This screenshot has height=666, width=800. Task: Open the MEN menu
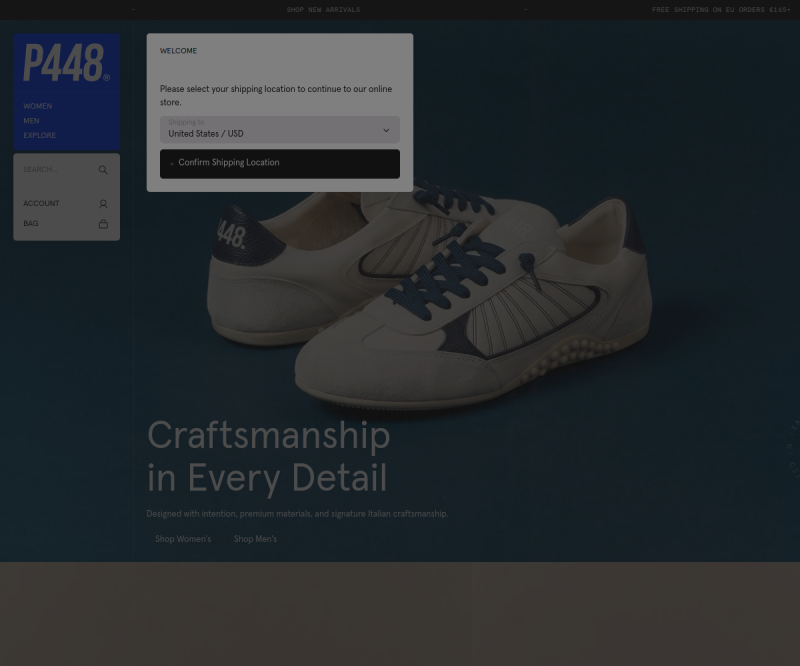pyautogui.click(x=31, y=121)
